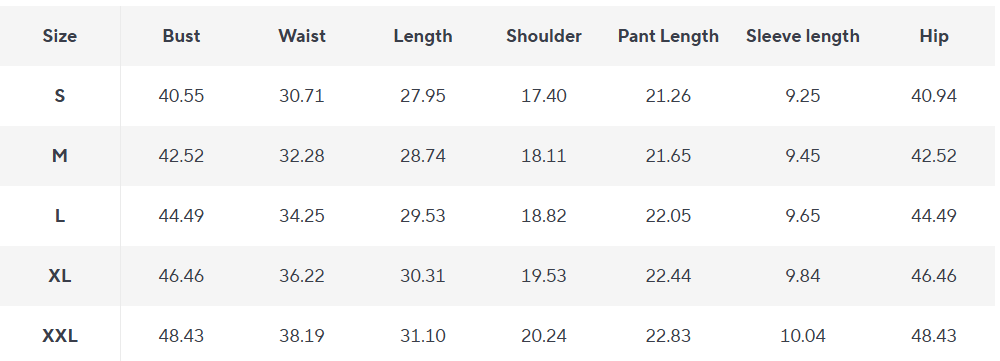Select the M size row label

59,156
